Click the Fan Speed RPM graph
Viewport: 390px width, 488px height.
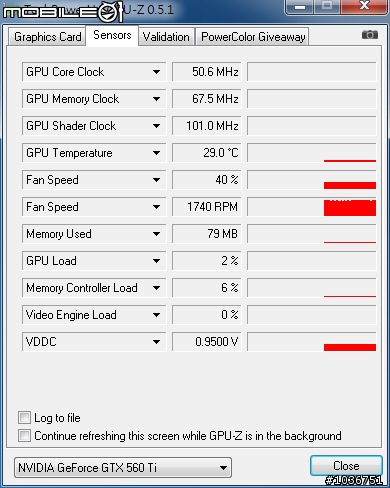coord(312,207)
